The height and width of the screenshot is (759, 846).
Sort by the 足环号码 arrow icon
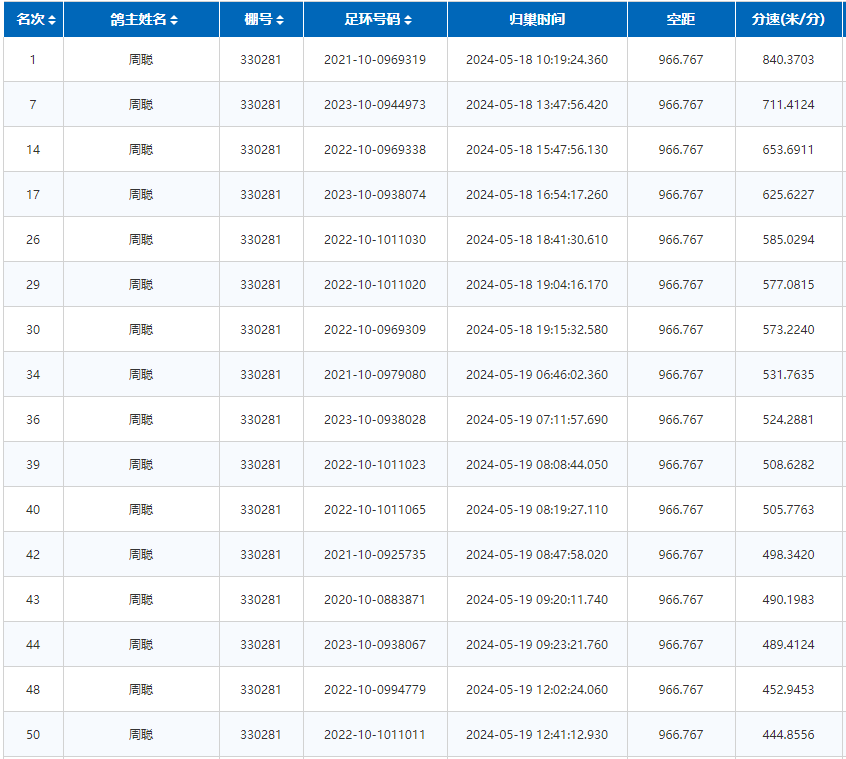pos(408,20)
